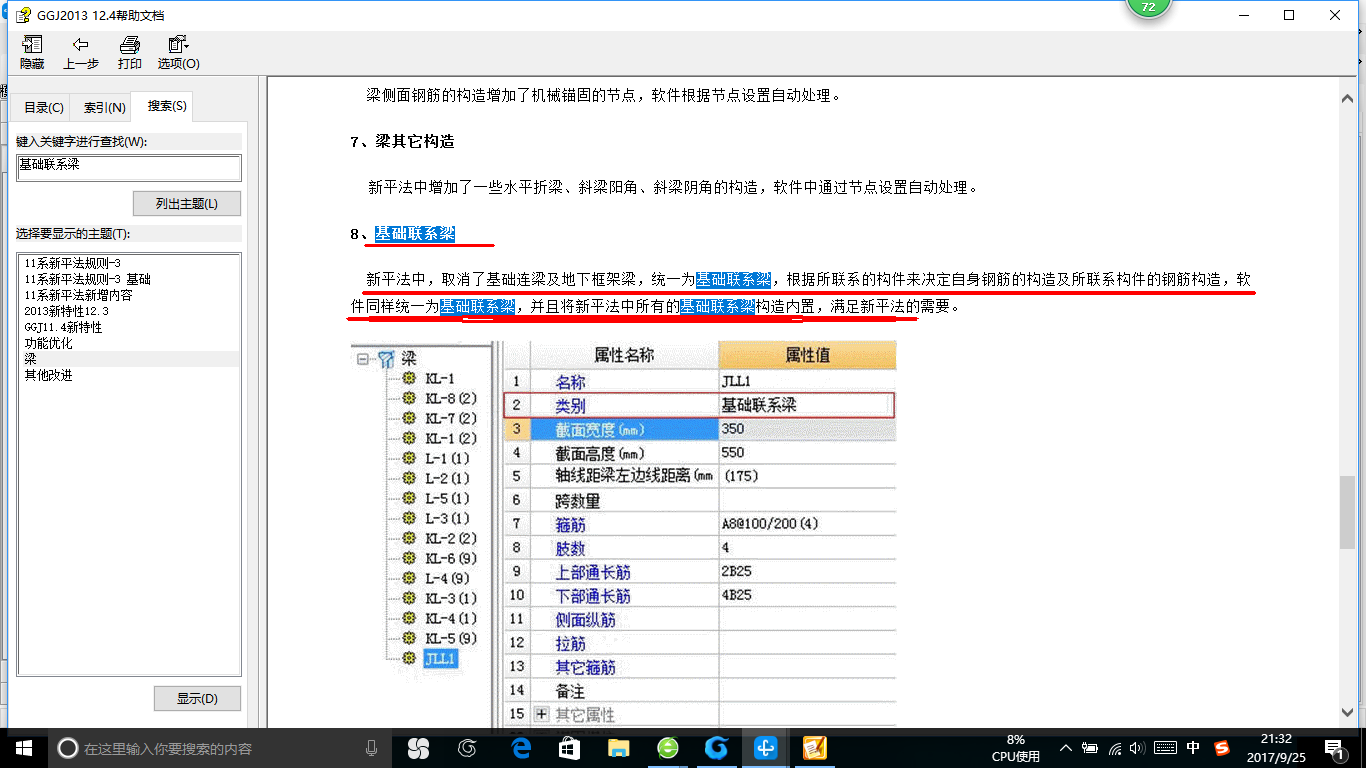Click the microphone icon in the taskbar search box
Image resolution: width=1366 pixels, height=768 pixels.
coord(371,748)
